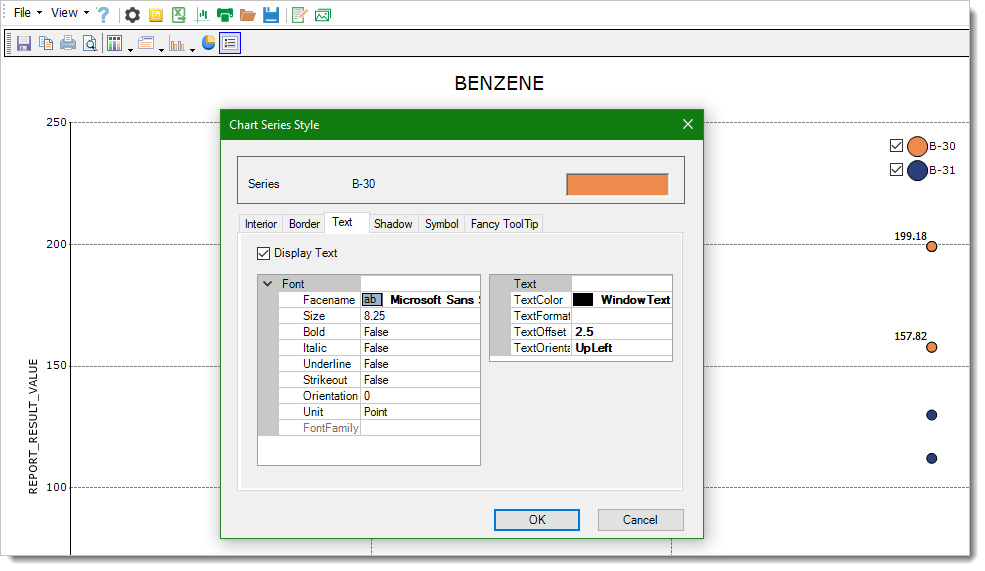This screenshot has height=571, width=985.
Task: Click the orange B-30 legend marker
Action: pos(917,146)
